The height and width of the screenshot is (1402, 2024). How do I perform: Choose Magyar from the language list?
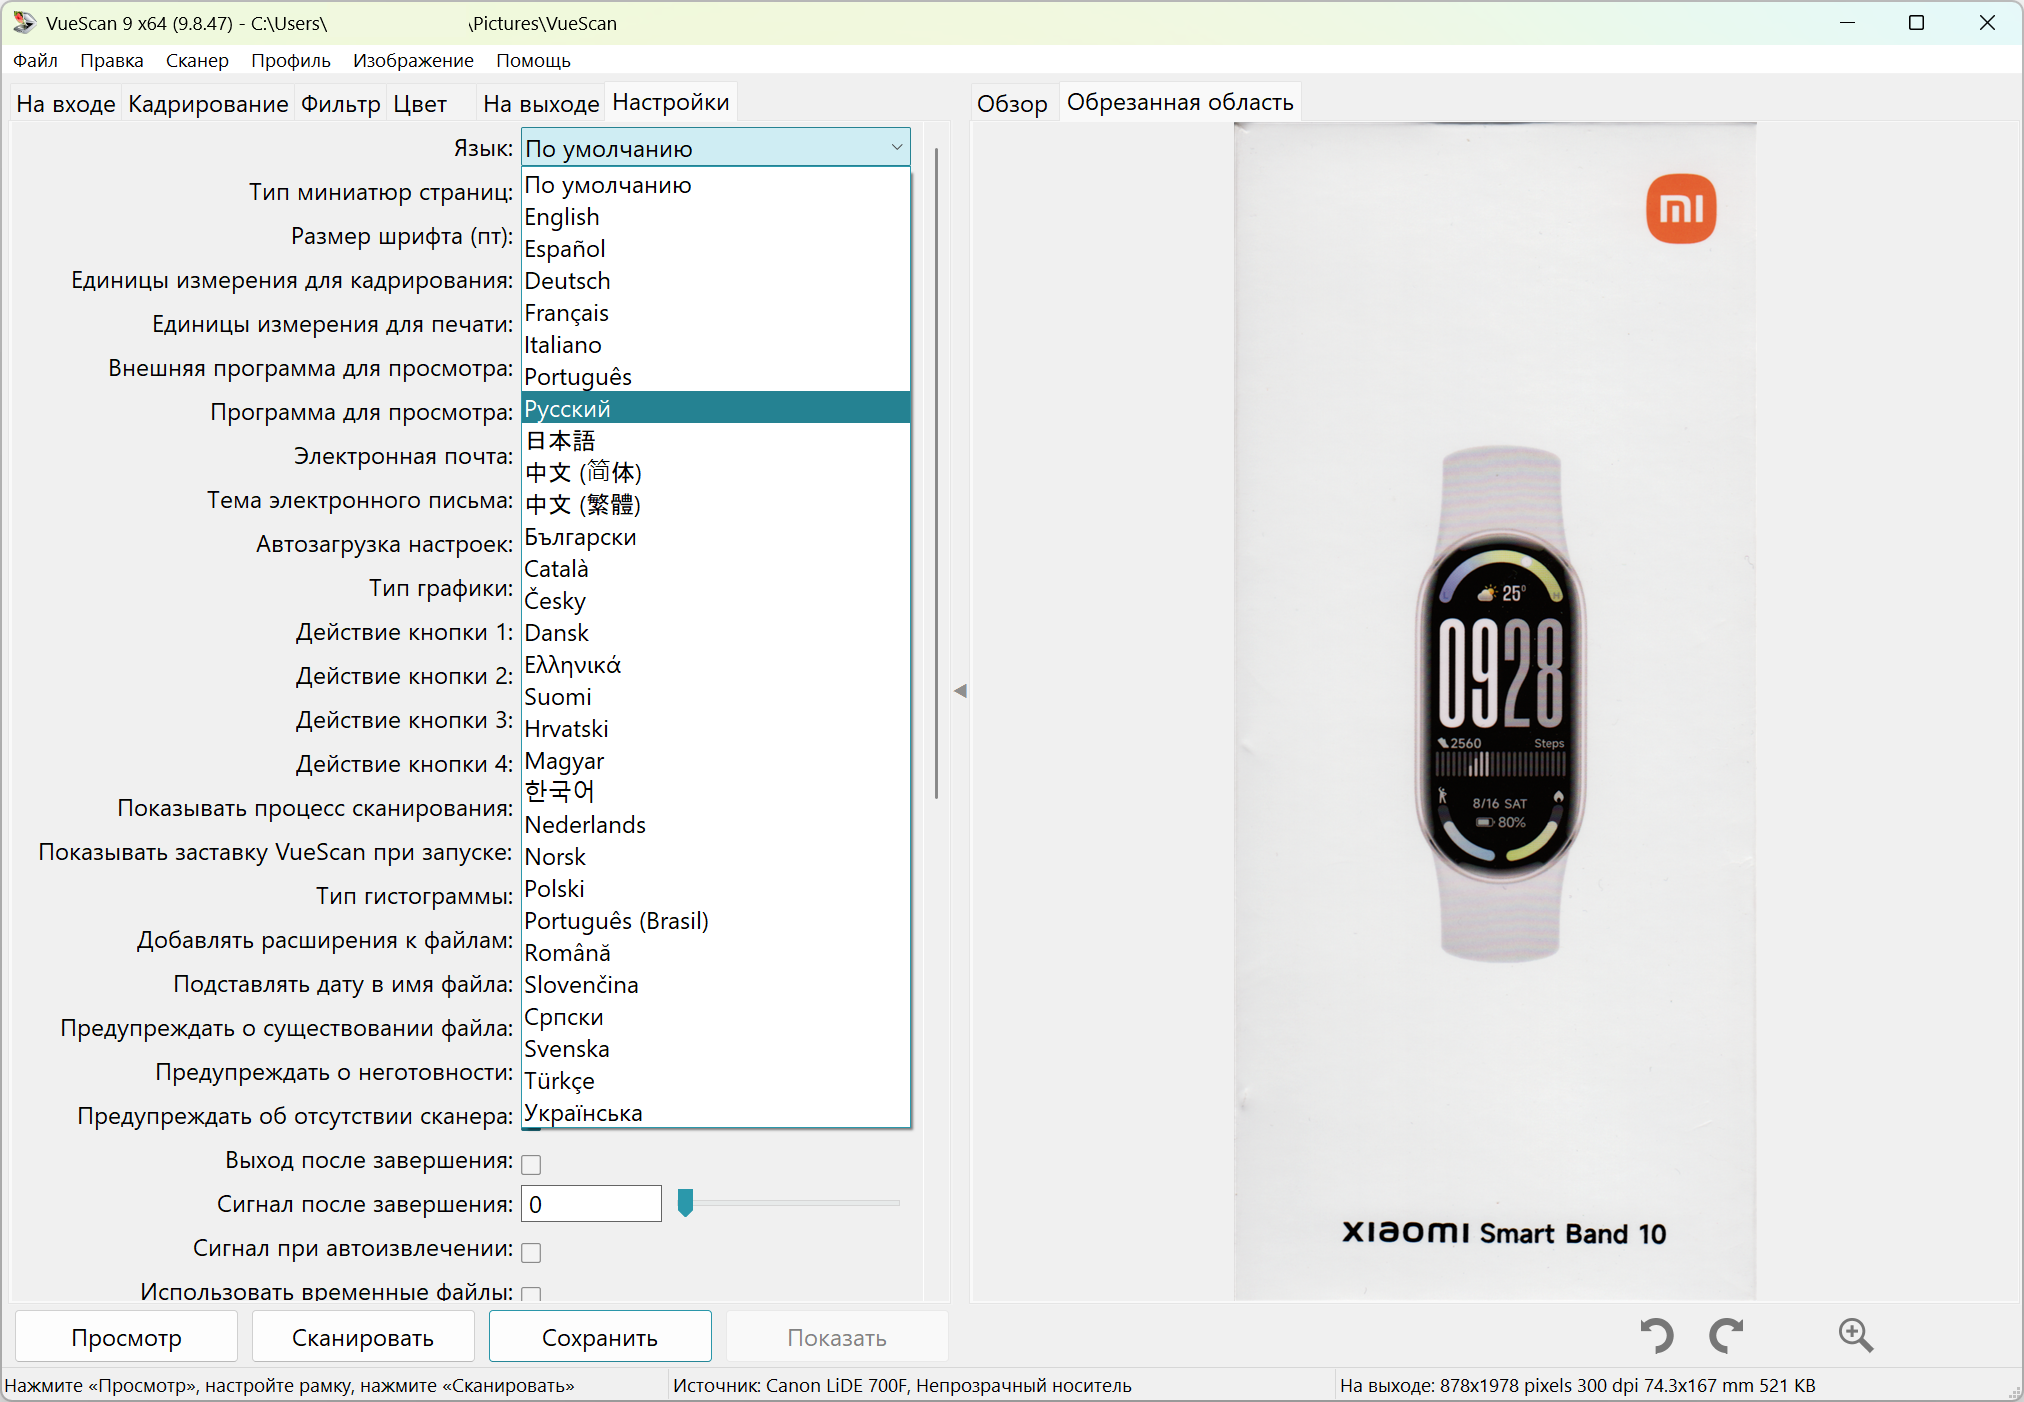716,761
